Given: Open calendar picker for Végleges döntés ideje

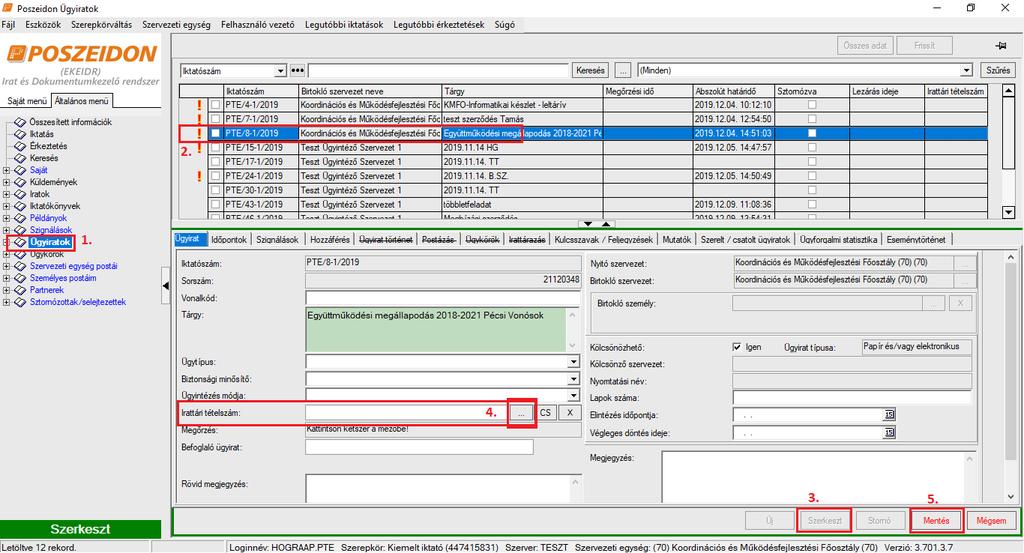Looking at the screenshot, I should point(889,432).
